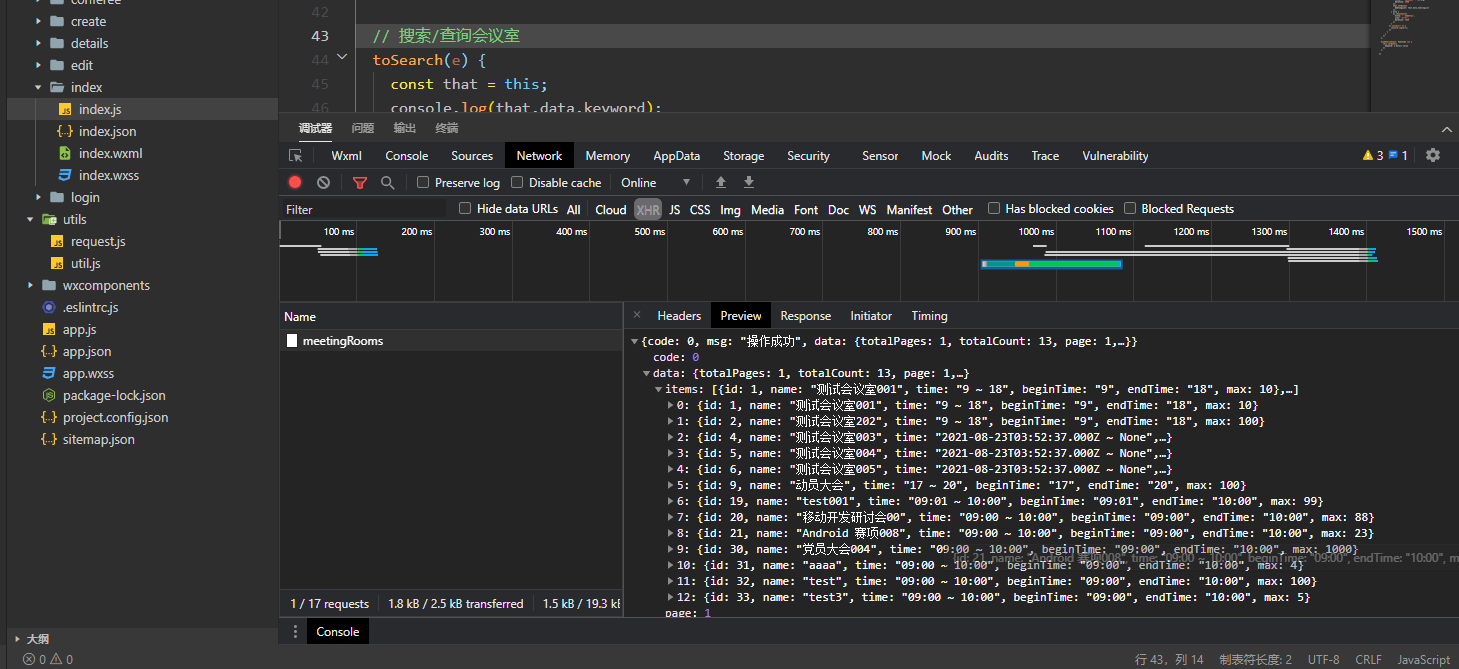
Task: Open app.wxss file
Action: [88, 373]
